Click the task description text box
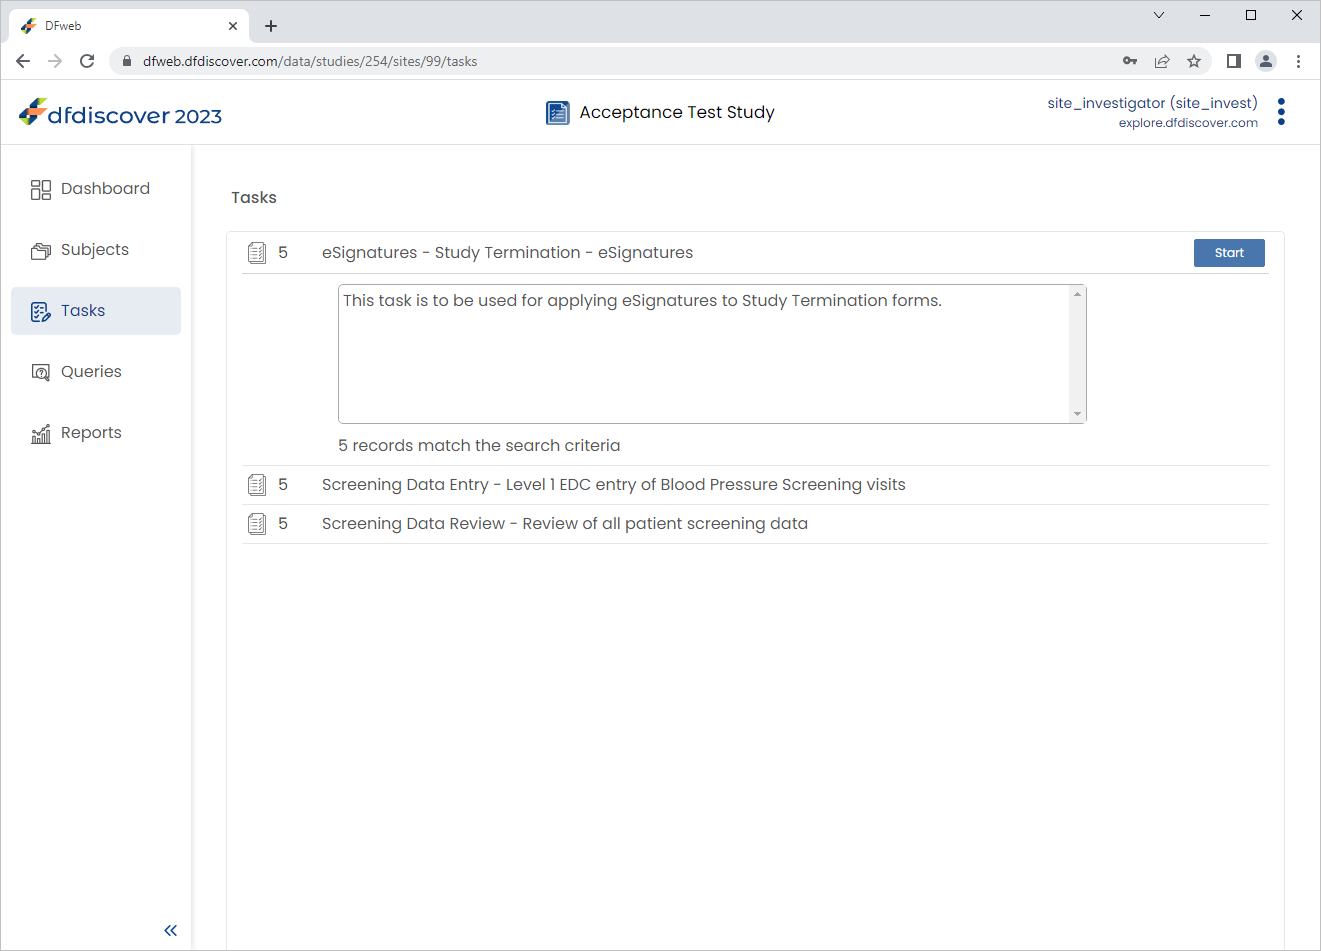 coord(712,354)
